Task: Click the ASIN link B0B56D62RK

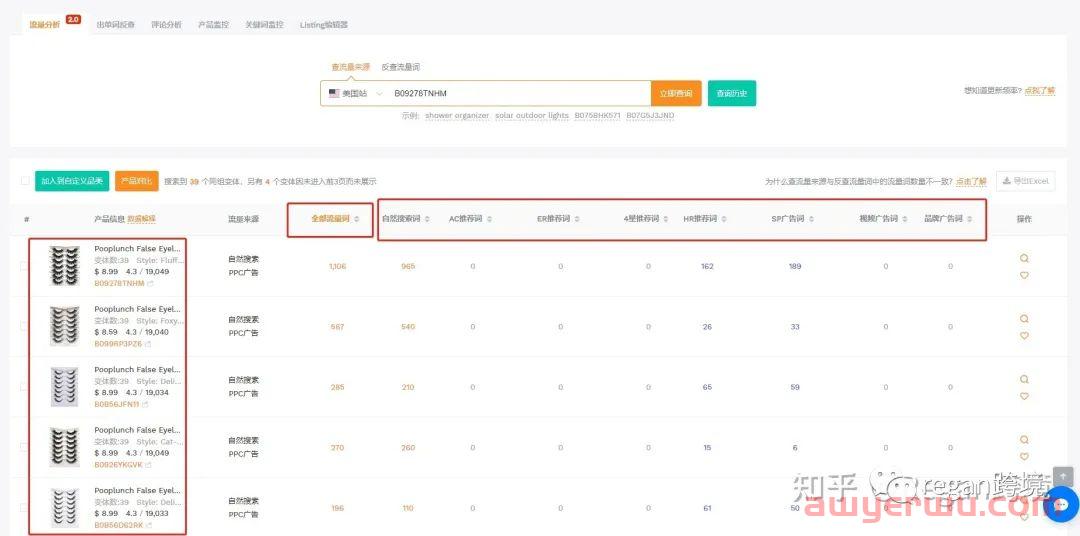Action: pyautogui.click(x=119, y=525)
